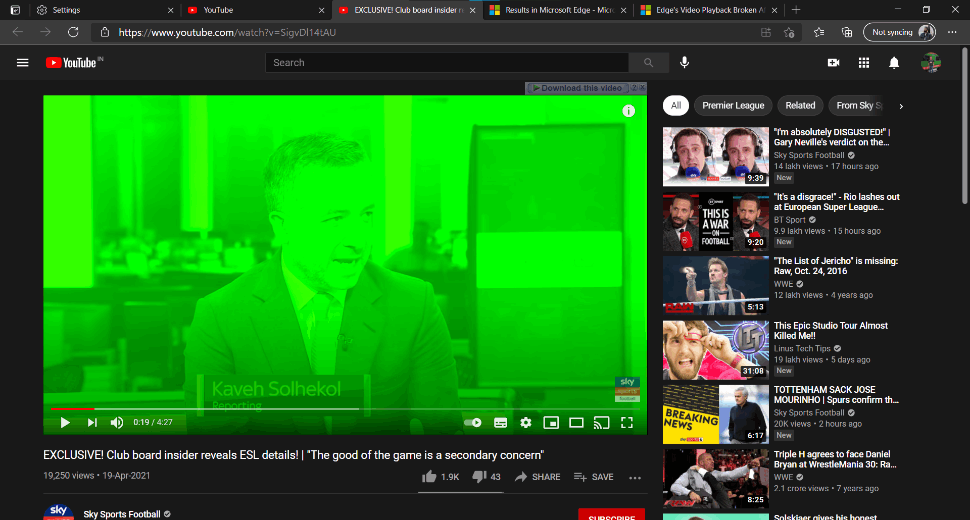Save video to a playlist
The image size is (970, 520).
(x=593, y=477)
